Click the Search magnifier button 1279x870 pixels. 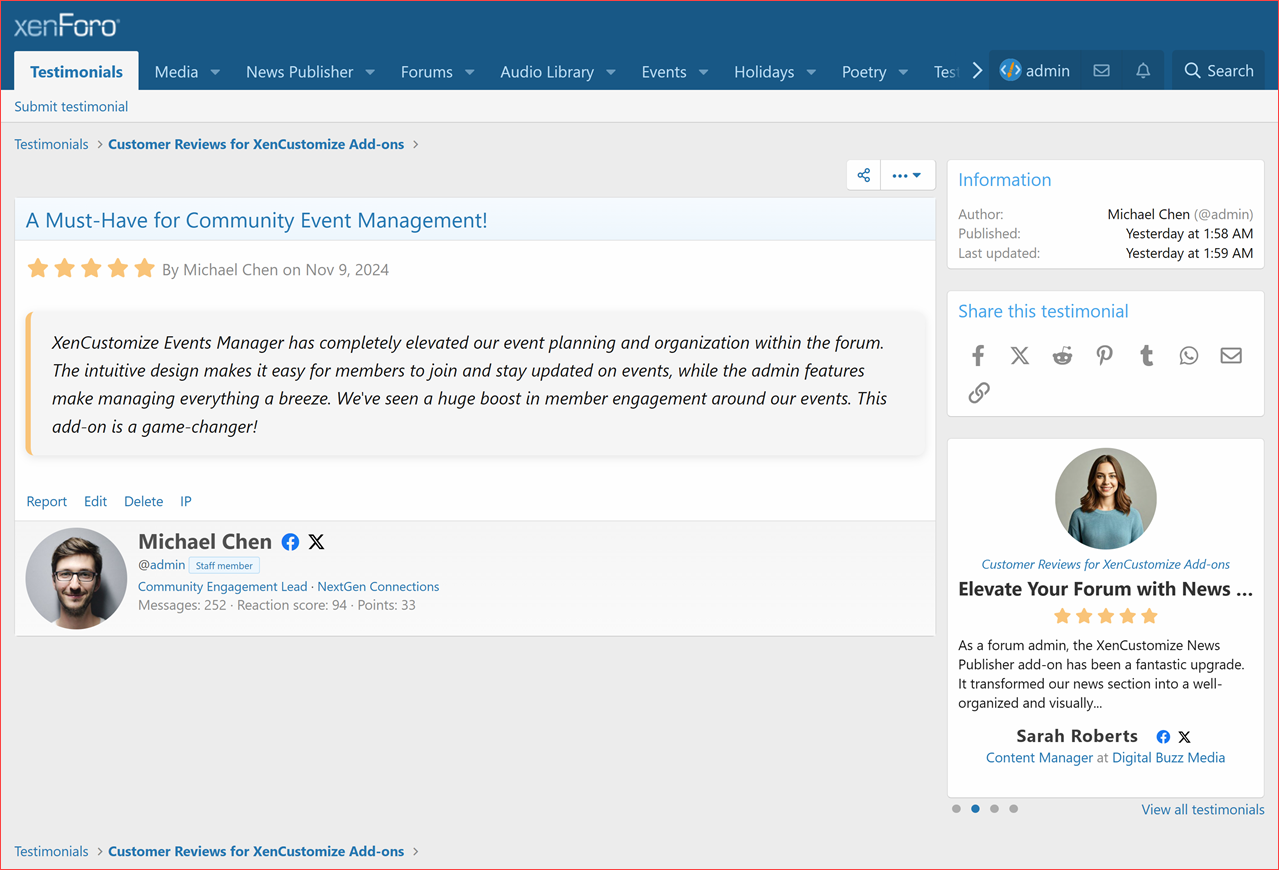tap(1218, 71)
